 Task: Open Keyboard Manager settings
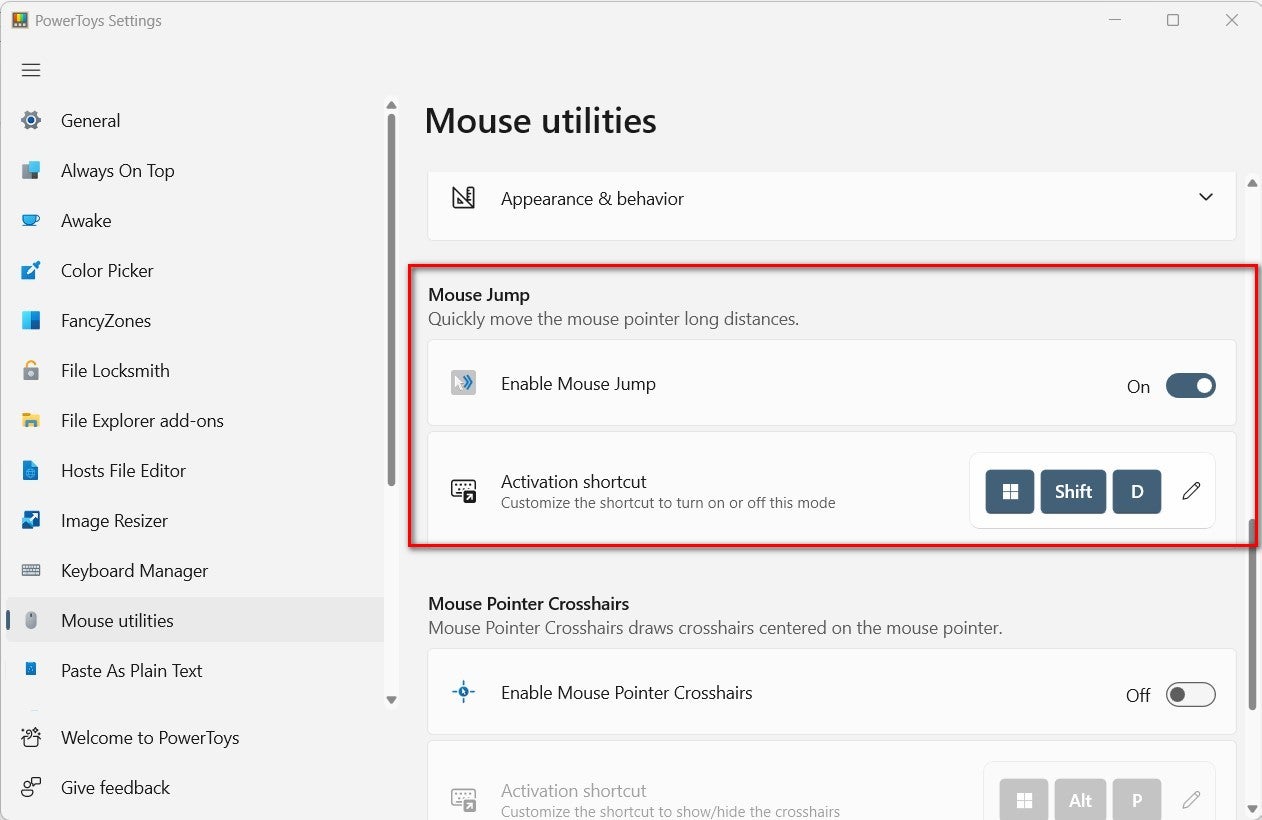pyautogui.click(x=195, y=570)
